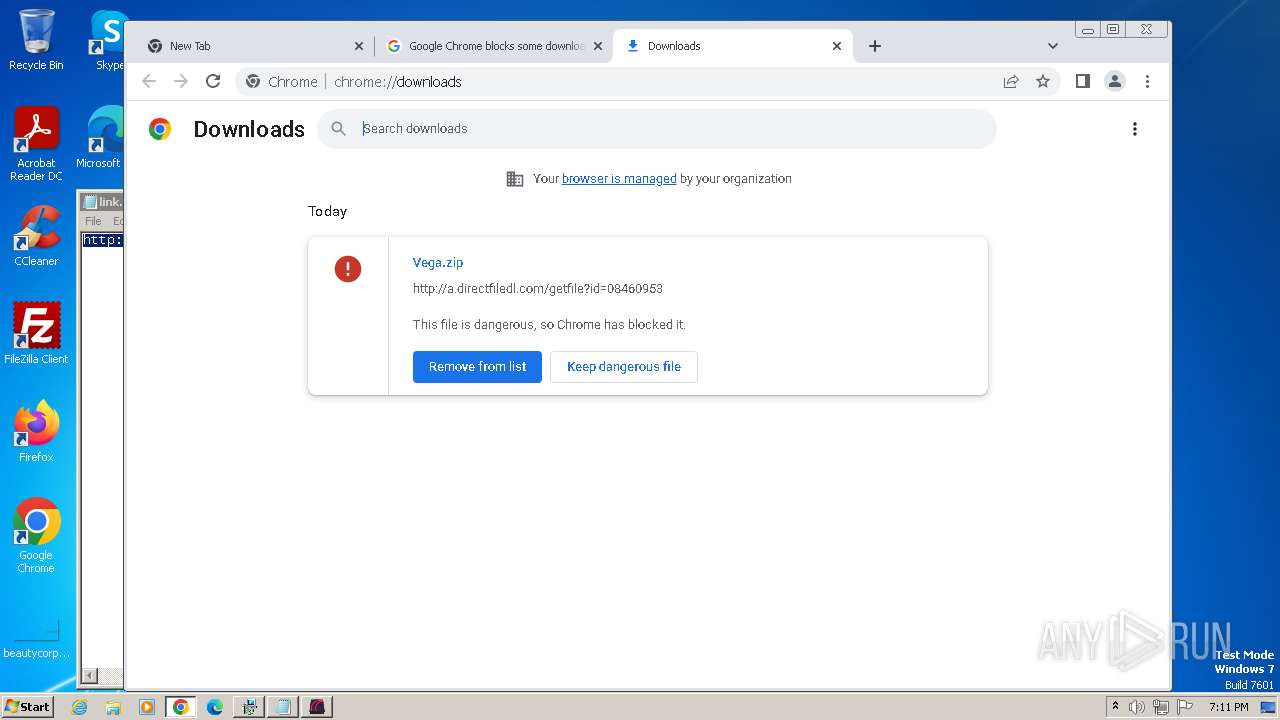
Task: Click the forward navigation arrow in Chrome
Action: pos(181,81)
